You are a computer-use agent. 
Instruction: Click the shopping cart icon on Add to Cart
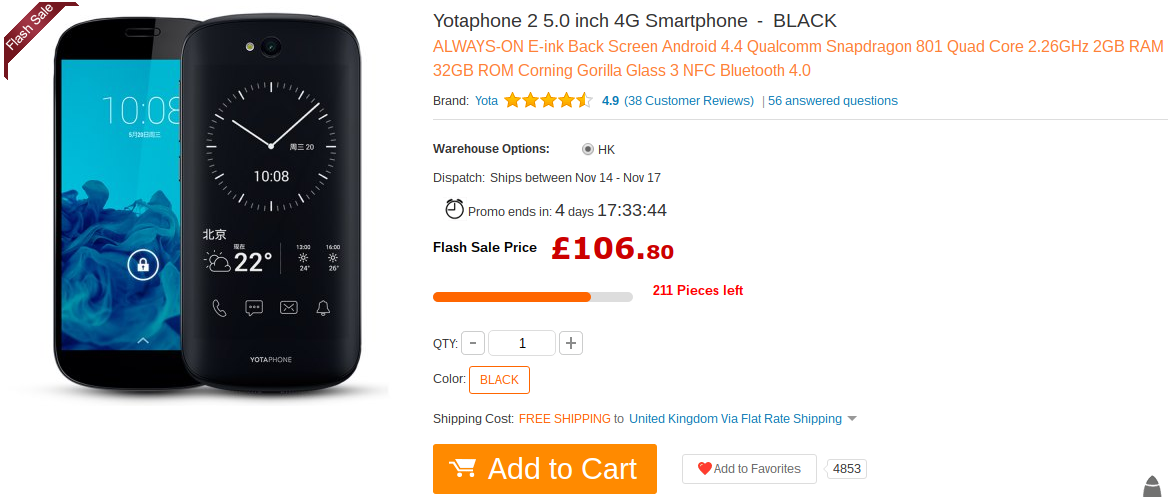coord(462,469)
